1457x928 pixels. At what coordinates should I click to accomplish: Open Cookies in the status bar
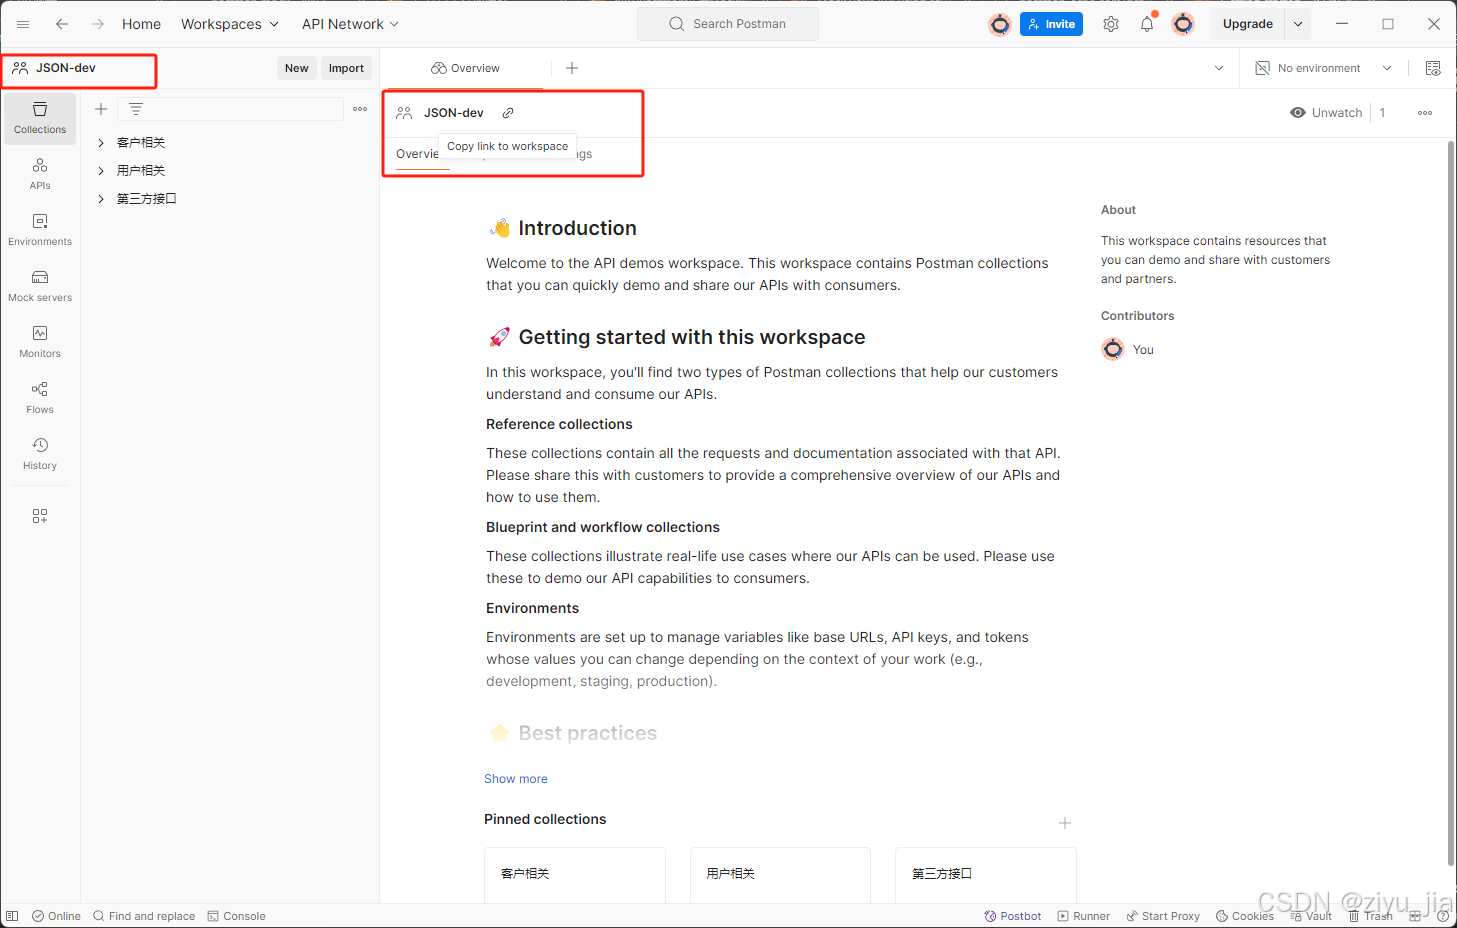pyautogui.click(x=1245, y=916)
